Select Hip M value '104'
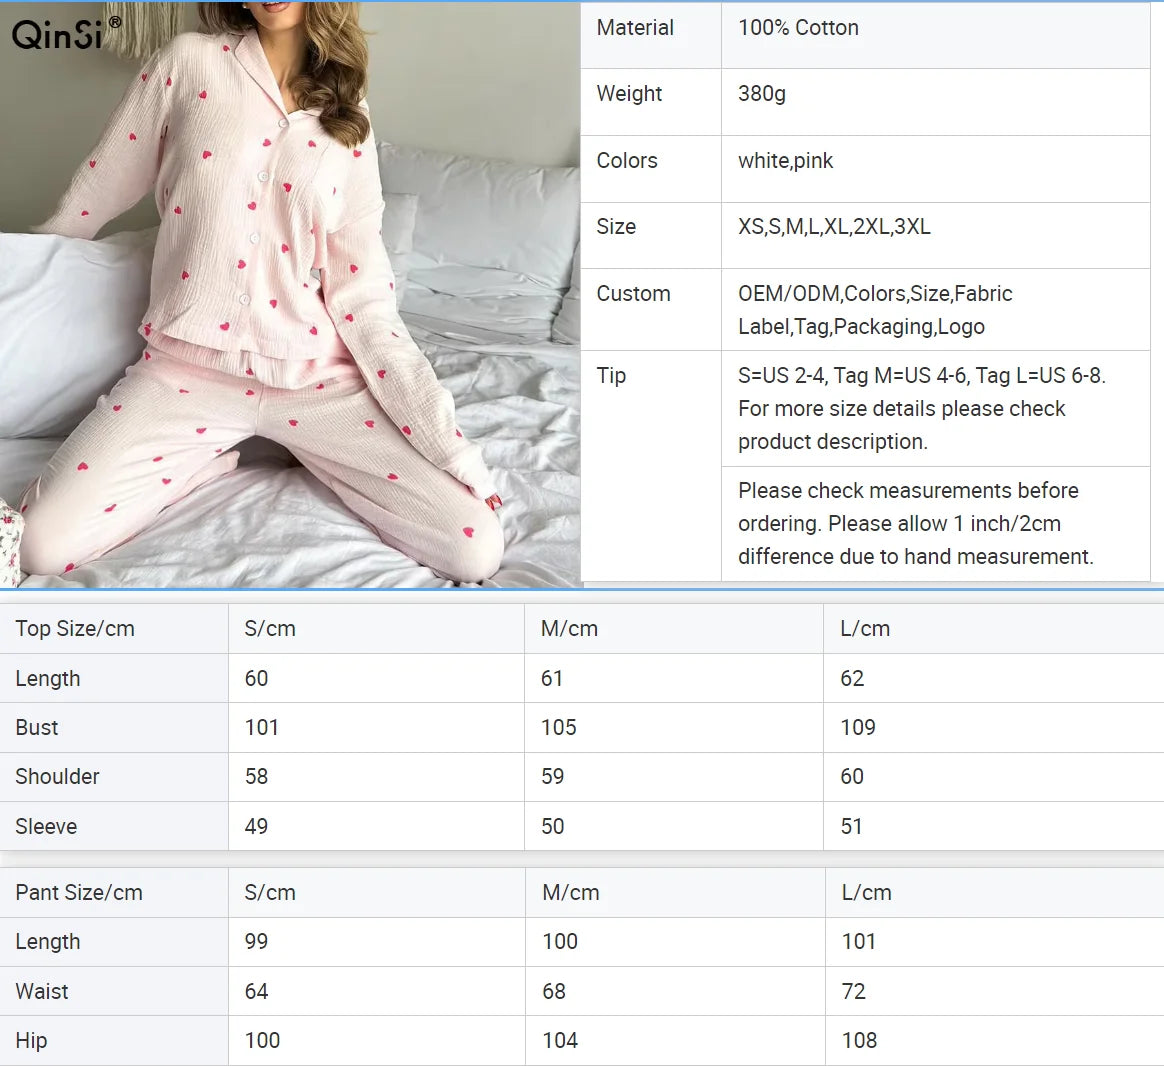Screen dimensions: 1164x1066 (x=560, y=1041)
